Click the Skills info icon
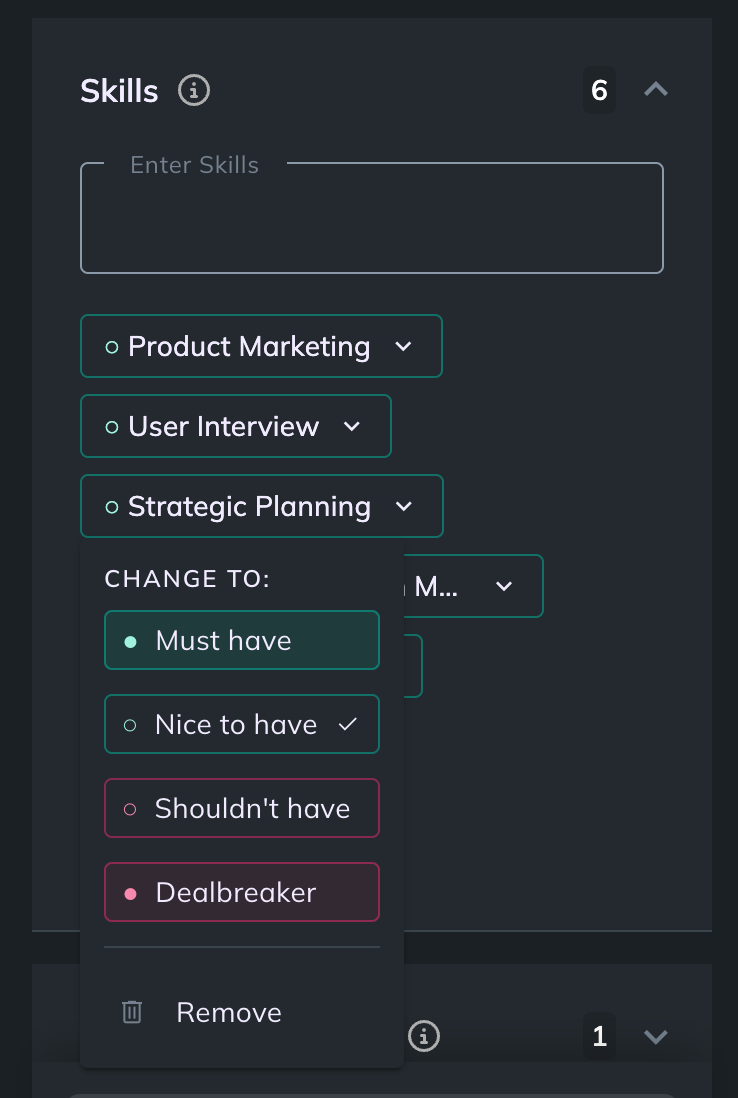 194,90
